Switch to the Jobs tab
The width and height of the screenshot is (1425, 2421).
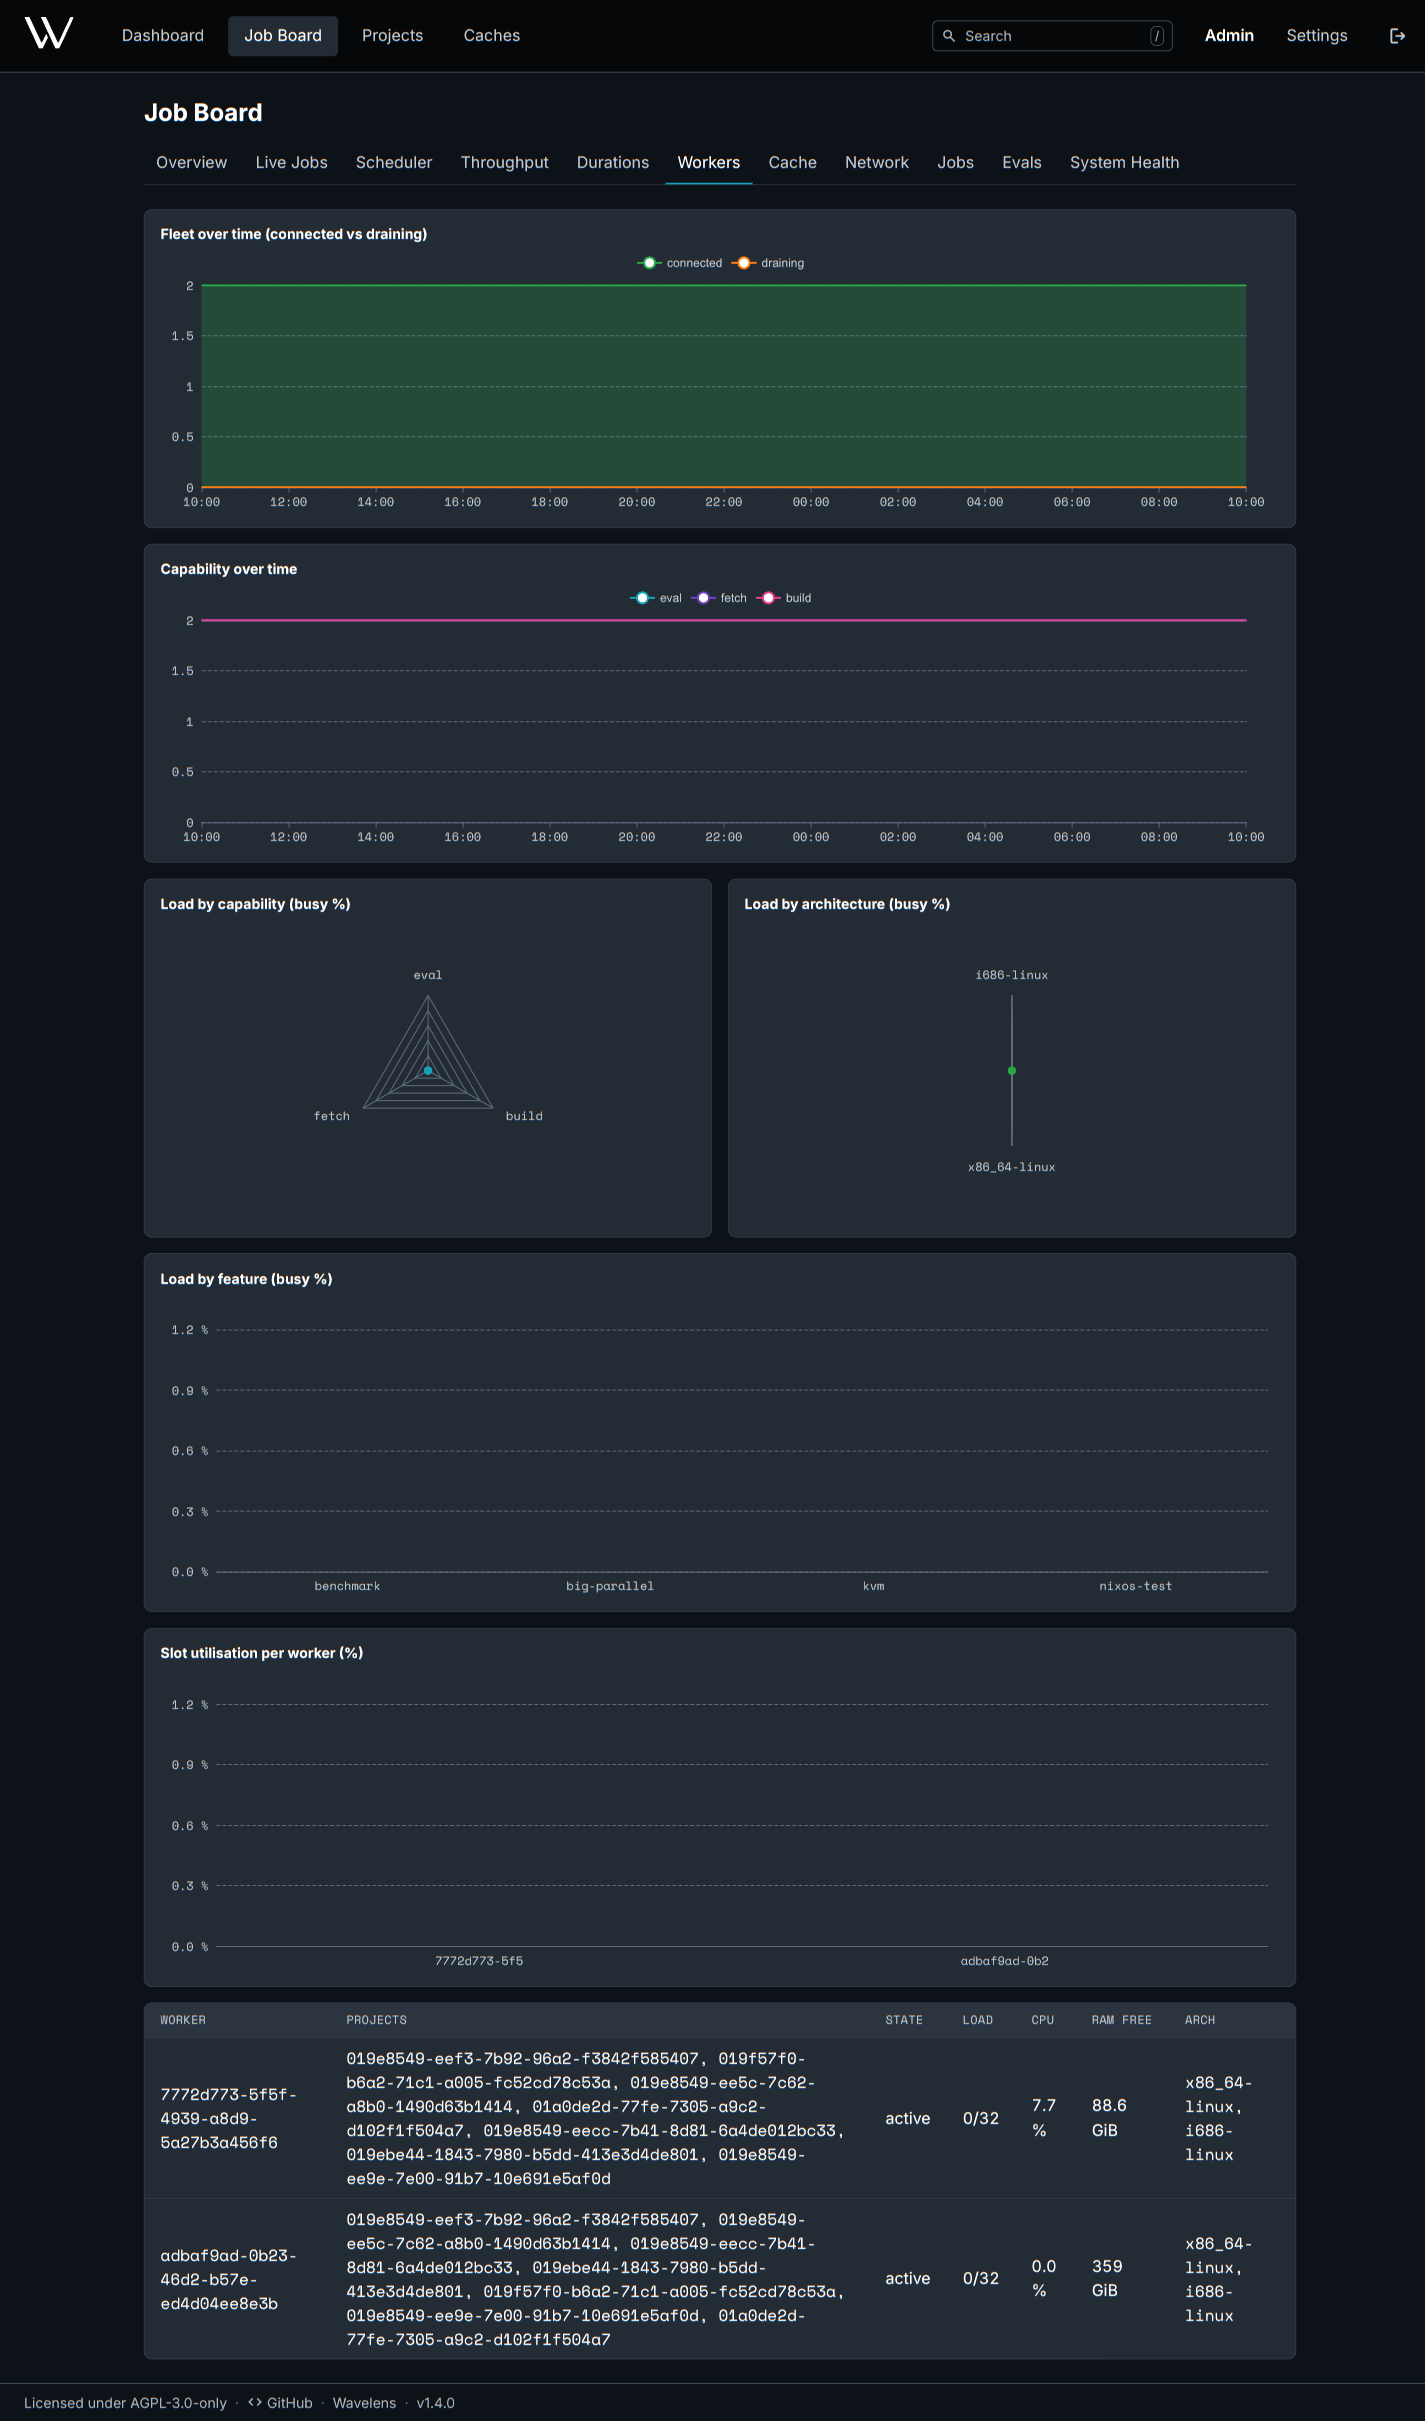[956, 163]
